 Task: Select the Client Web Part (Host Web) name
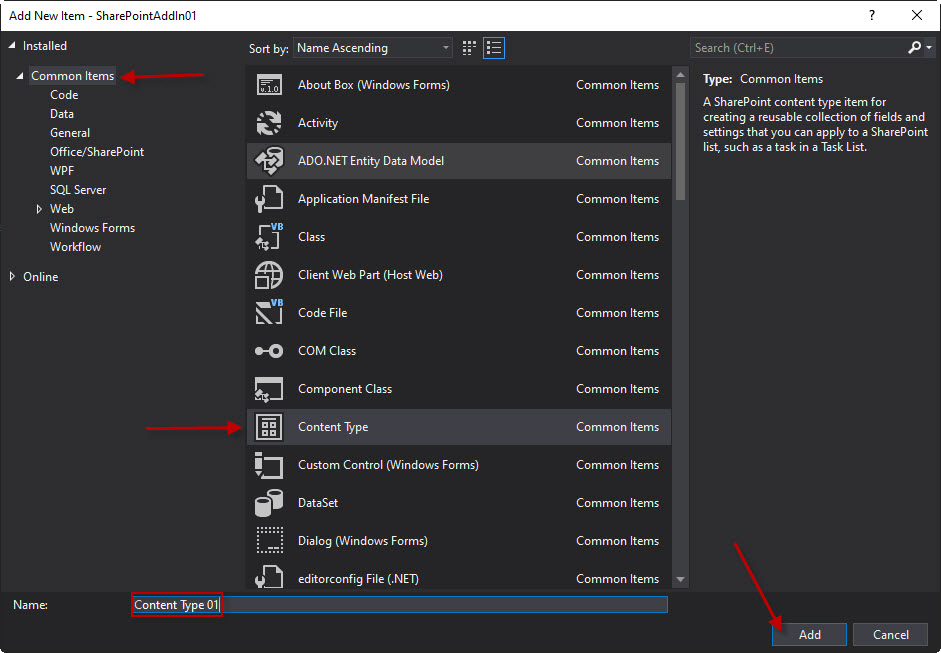(370, 275)
